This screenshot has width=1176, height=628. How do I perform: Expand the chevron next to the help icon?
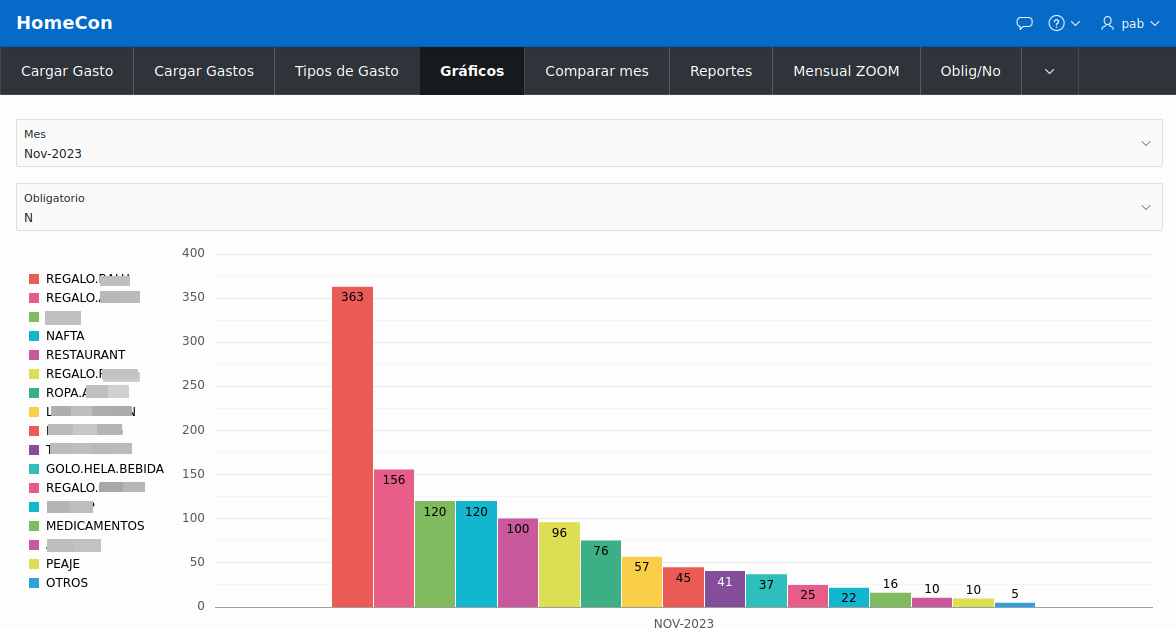tap(1075, 22)
